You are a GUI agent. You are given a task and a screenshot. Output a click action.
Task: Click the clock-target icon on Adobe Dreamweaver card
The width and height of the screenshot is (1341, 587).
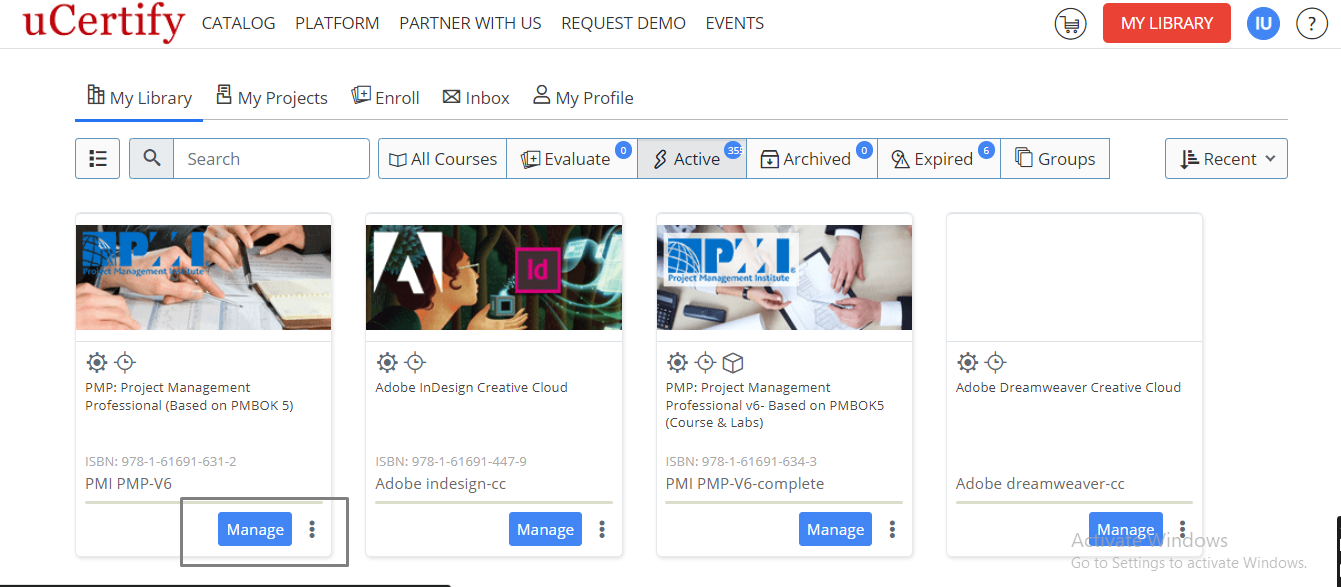click(994, 362)
